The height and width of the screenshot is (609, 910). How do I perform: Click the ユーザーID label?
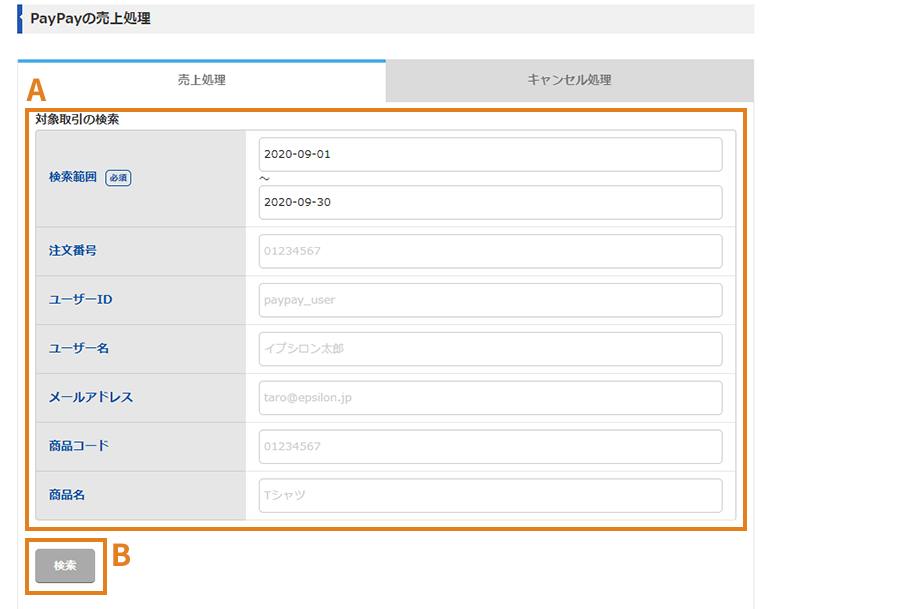point(81,300)
